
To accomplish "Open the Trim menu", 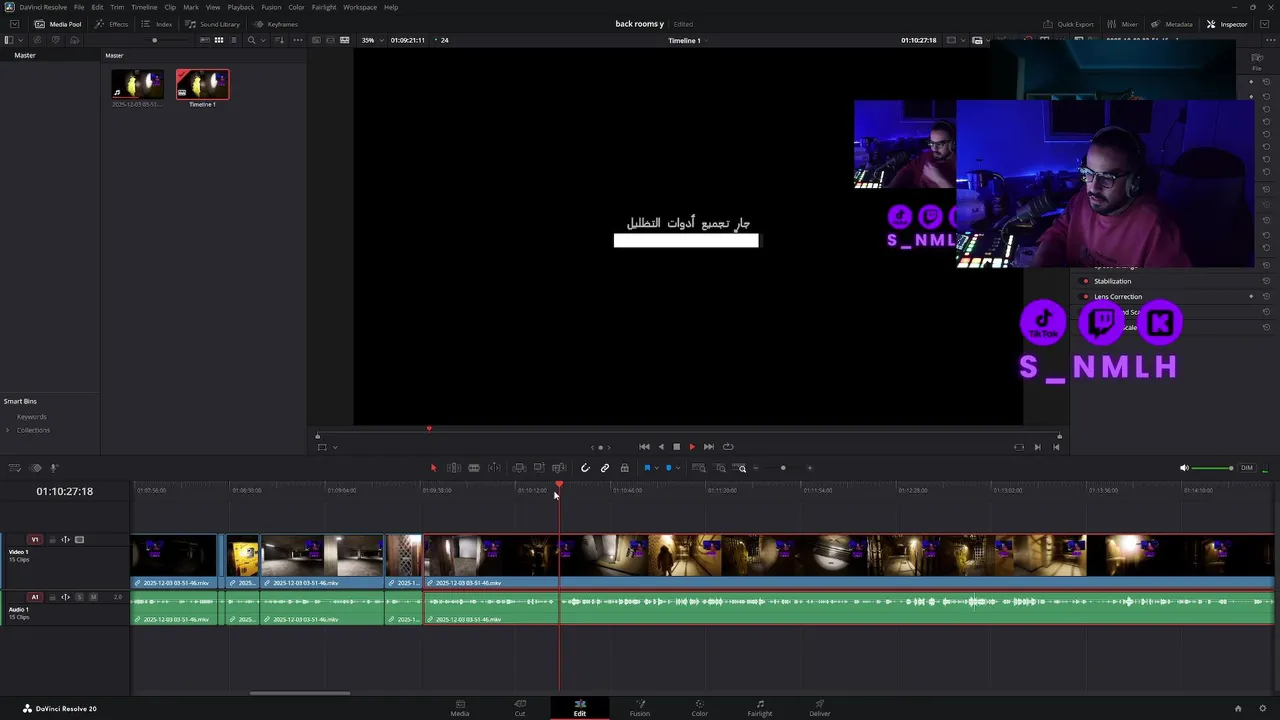I will click(x=117, y=7).
